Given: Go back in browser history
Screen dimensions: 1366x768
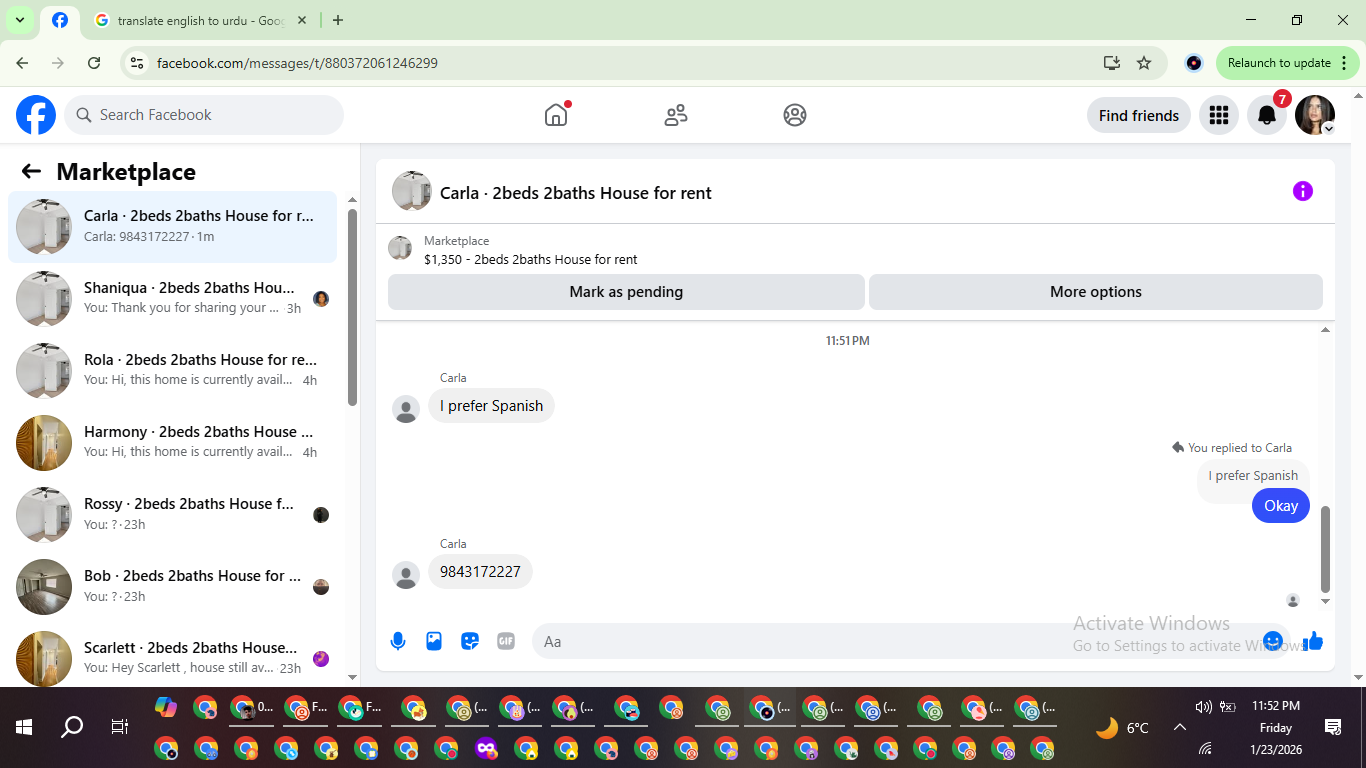Looking at the screenshot, I should 22,63.
